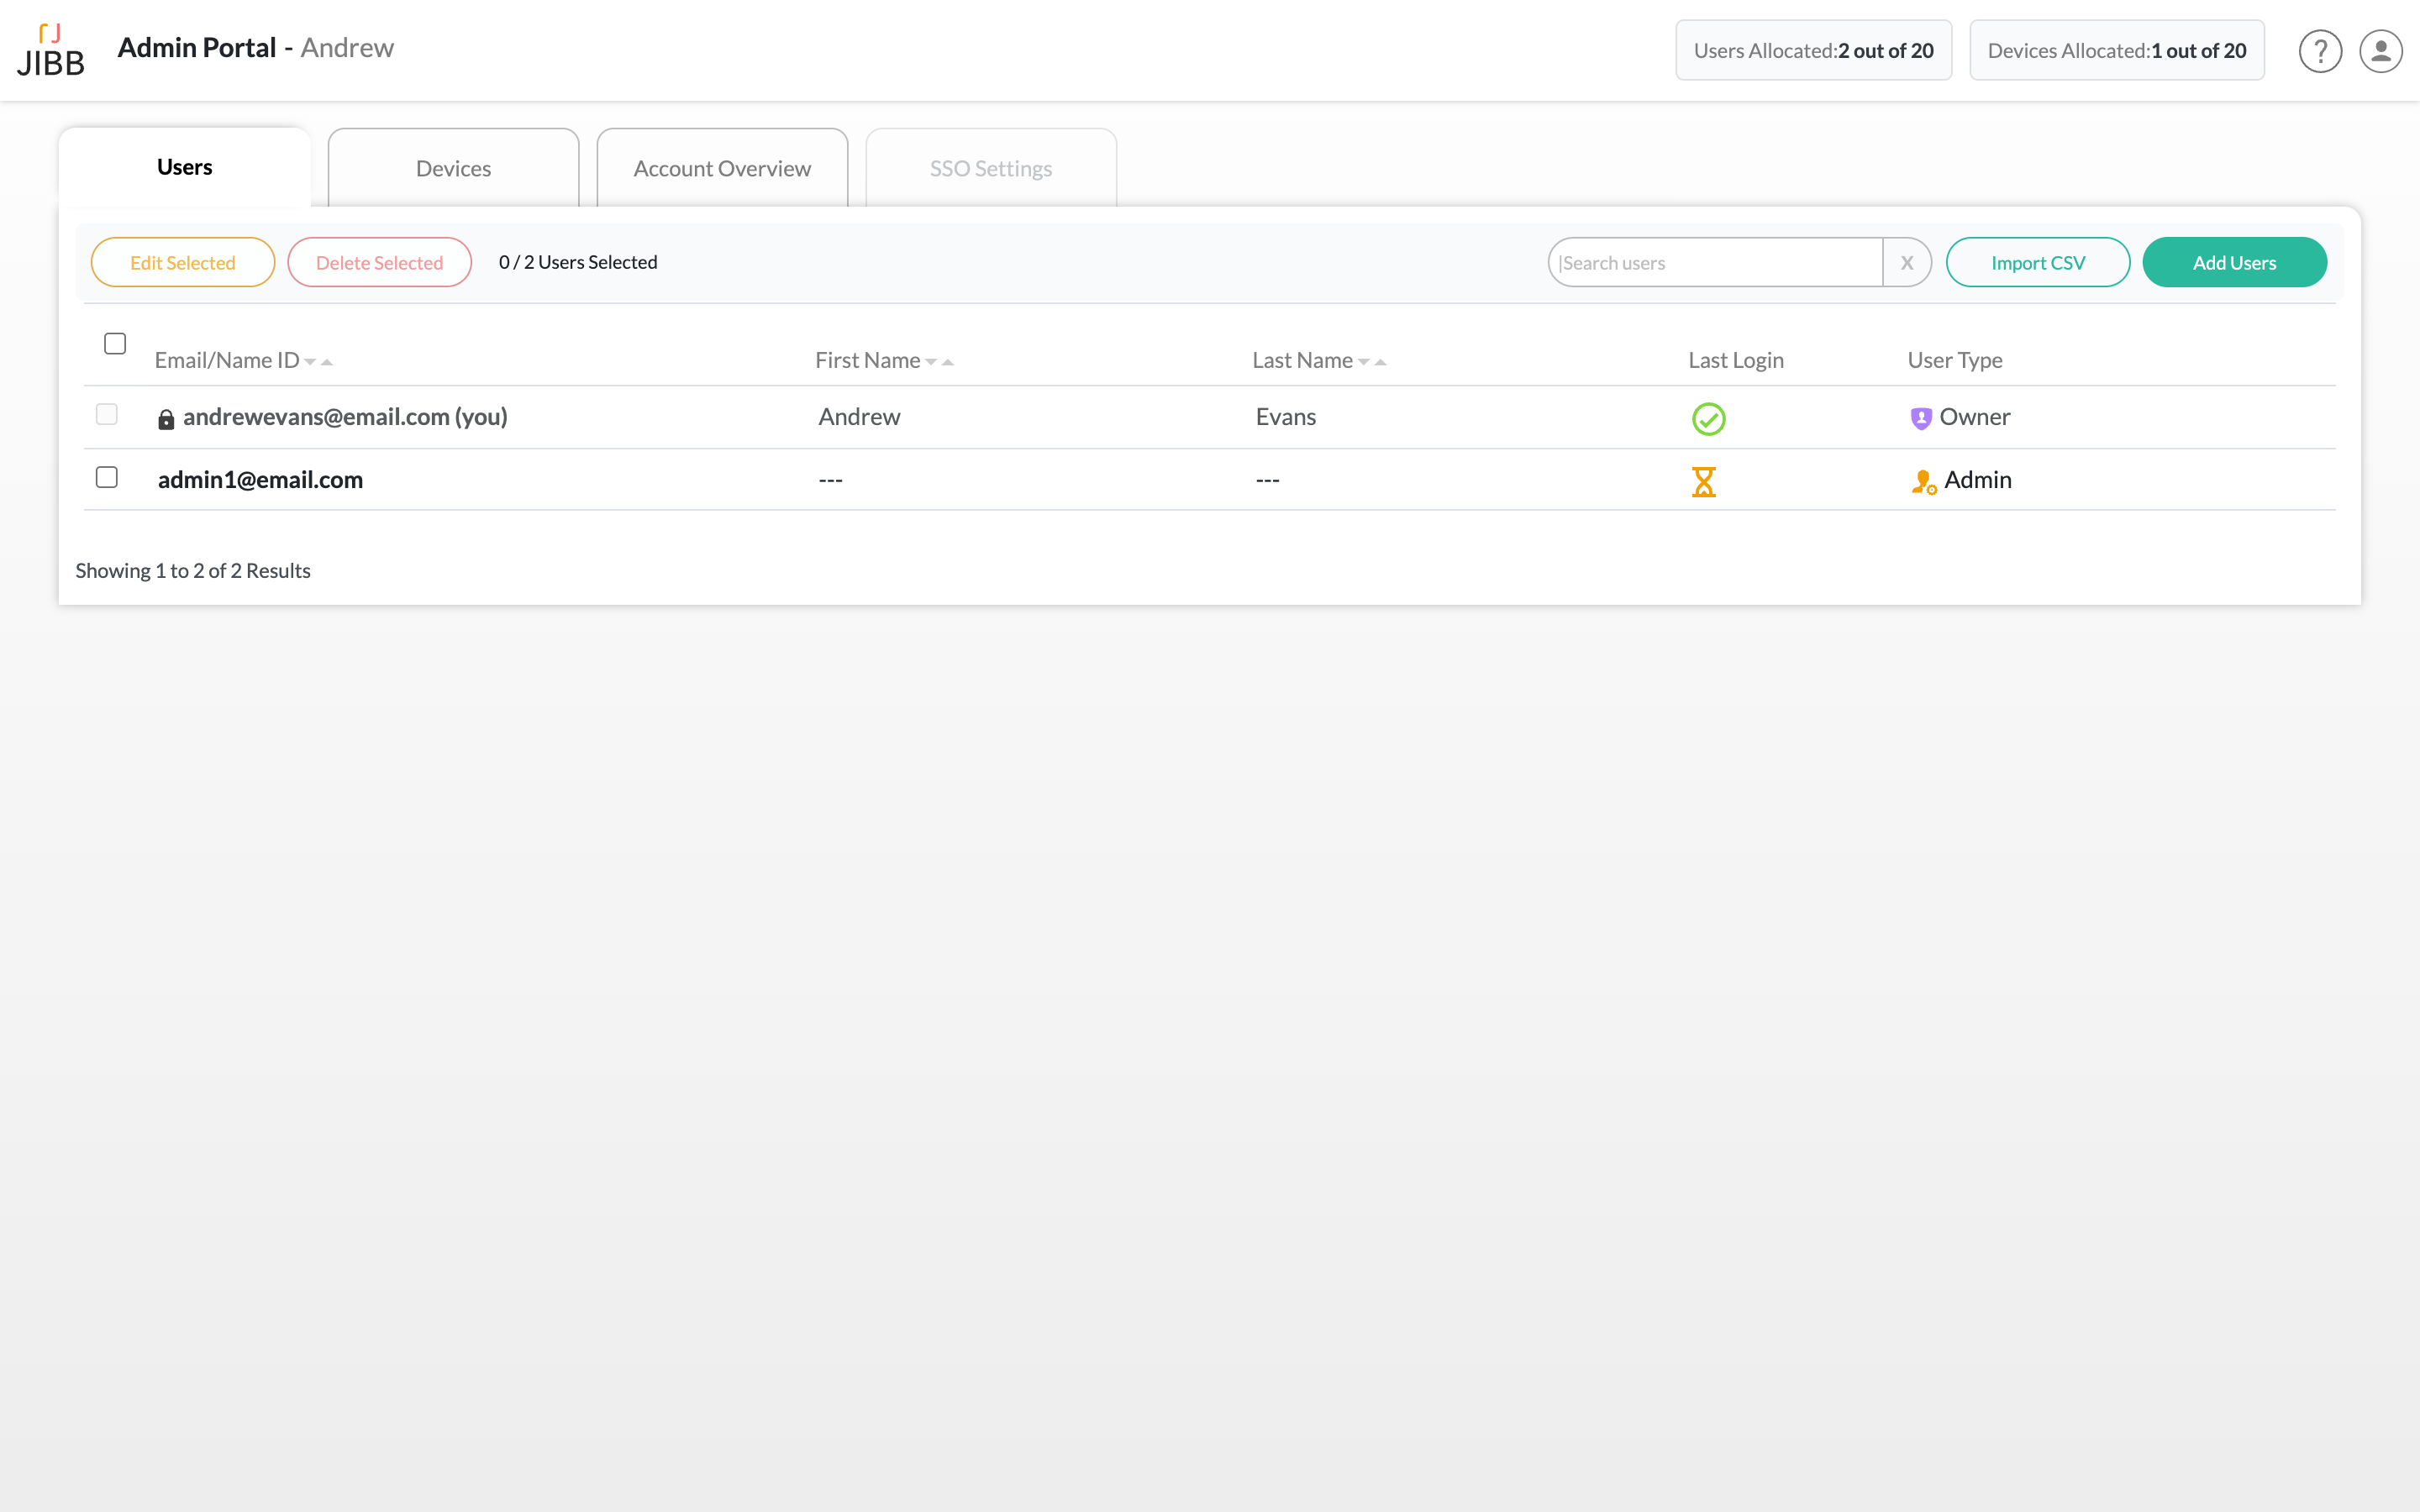Viewport: 2420px width, 1512px height.
Task: Click the admin1@email.com email text
Action: (260, 480)
